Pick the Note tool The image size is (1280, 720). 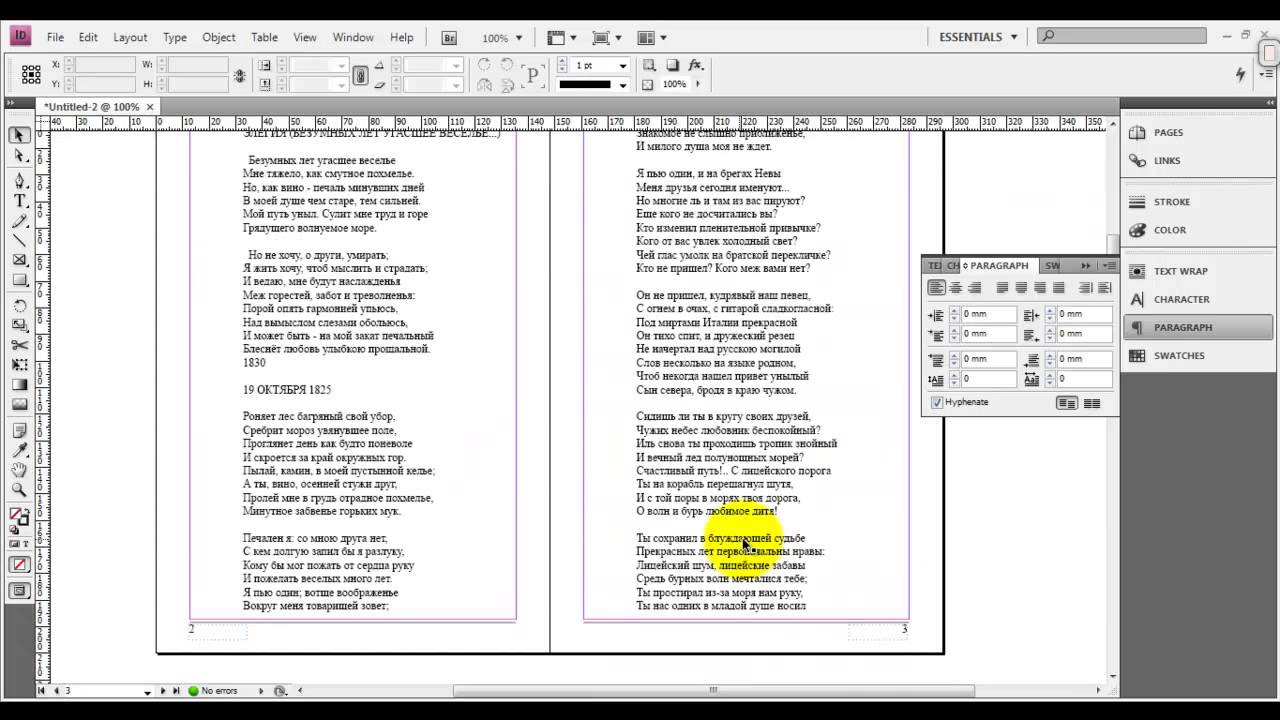(19, 430)
